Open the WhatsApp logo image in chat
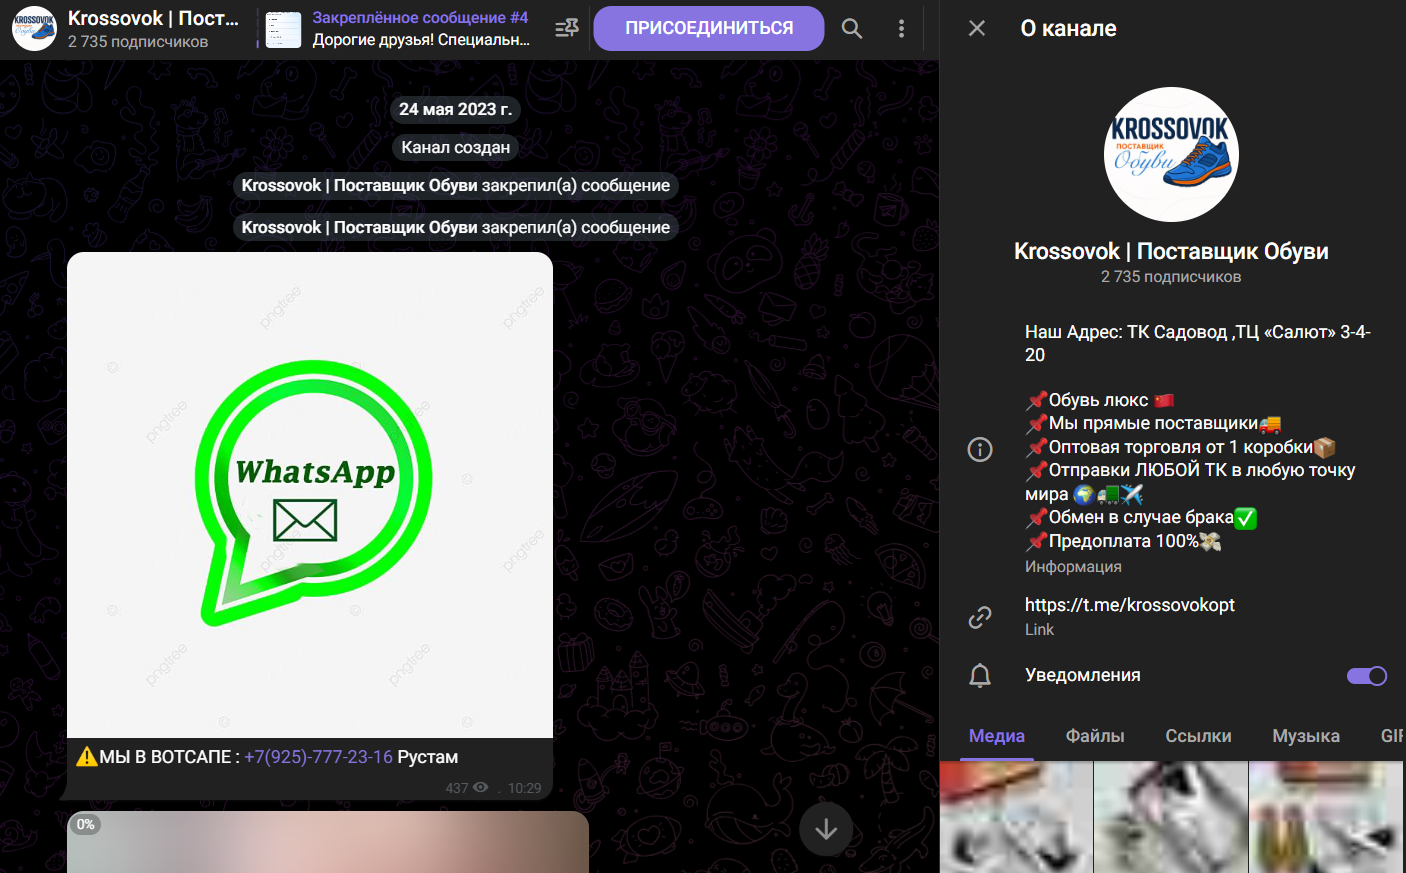Image resolution: width=1406 pixels, height=873 pixels. tap(310, 494)
